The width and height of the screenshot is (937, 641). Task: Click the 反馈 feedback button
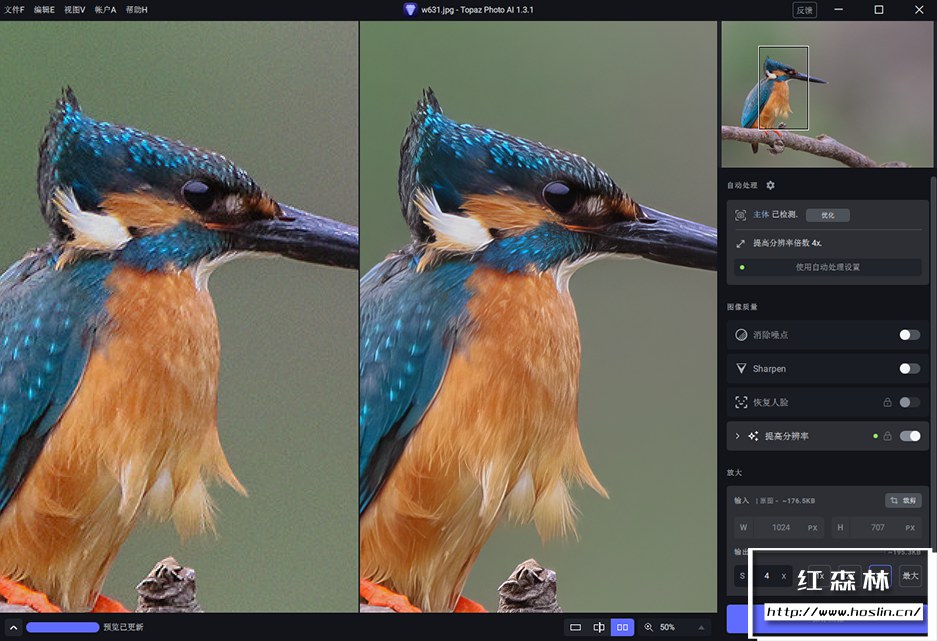click(x=804, y=10)
